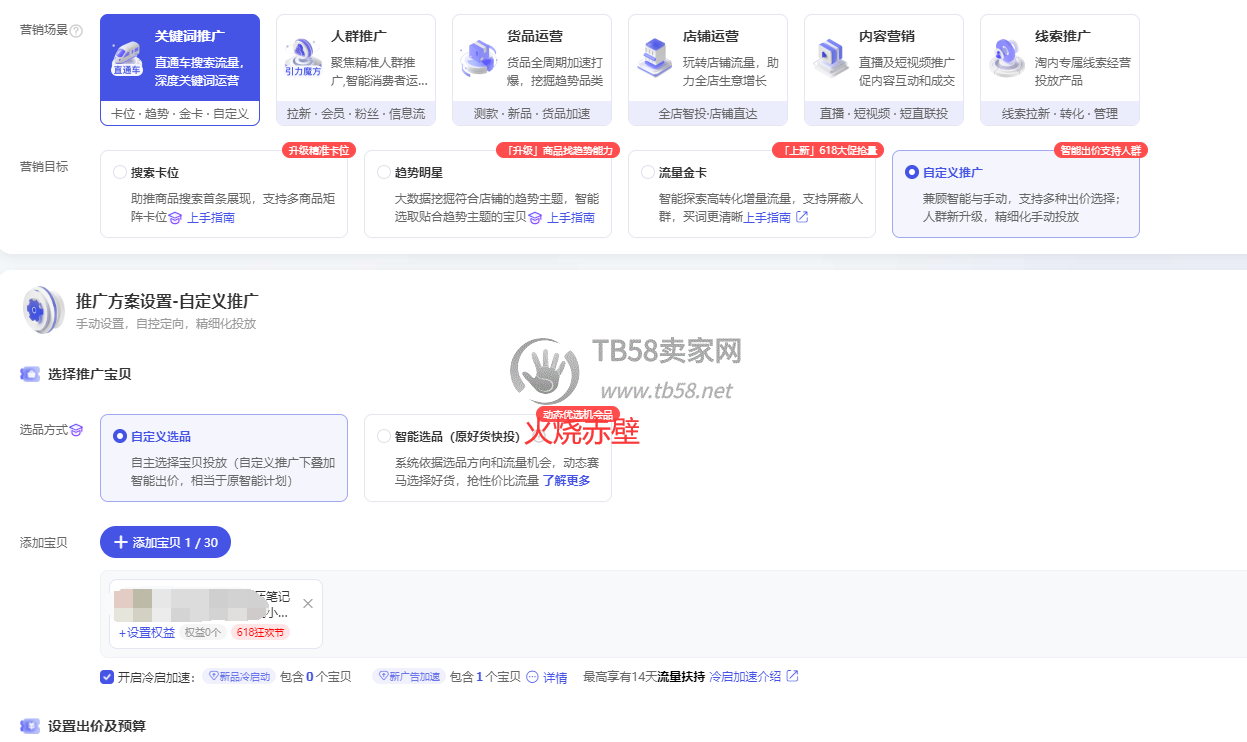The image size is (1247, 742).
Task: Click the 店铺运营 building icon
Action: (655, 58)
